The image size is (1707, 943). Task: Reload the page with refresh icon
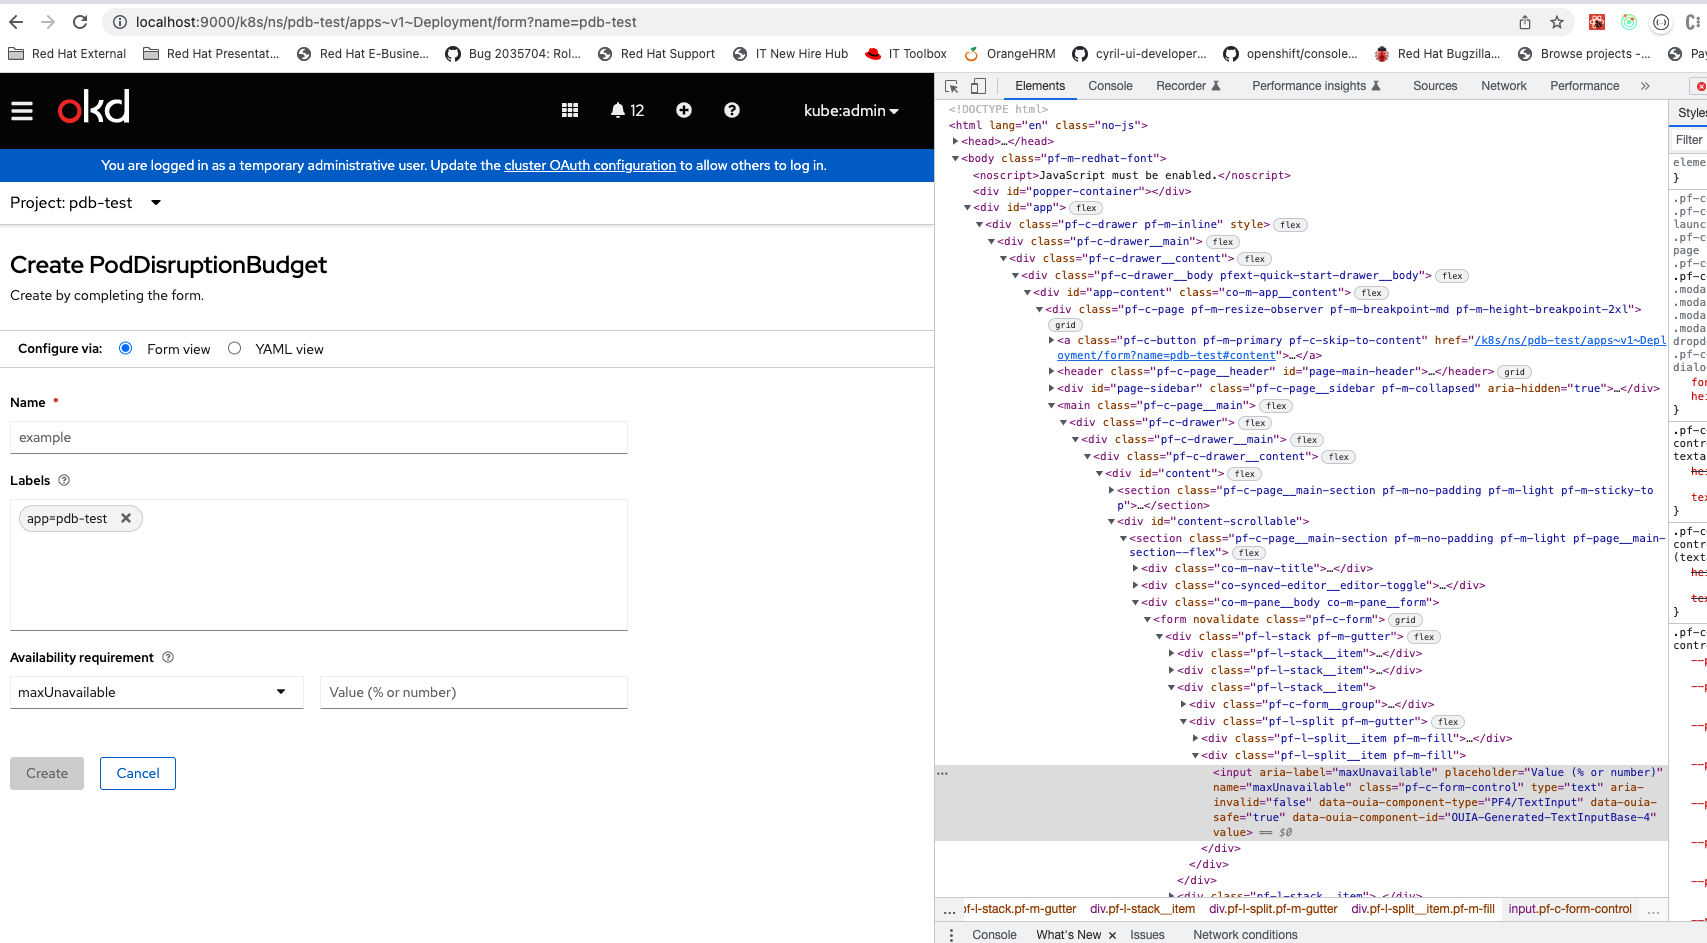[80, 22]
